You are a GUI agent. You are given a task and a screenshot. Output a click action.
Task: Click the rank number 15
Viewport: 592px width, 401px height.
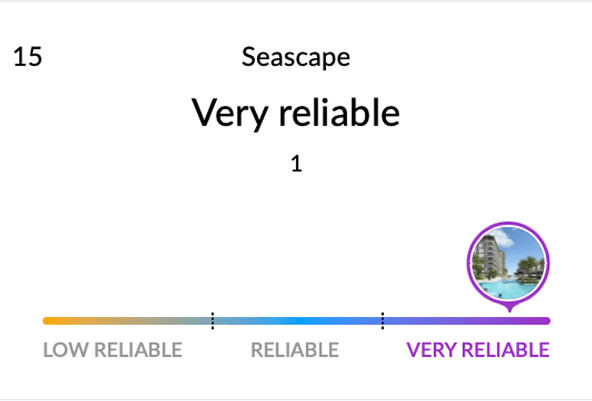coord(28,57)
